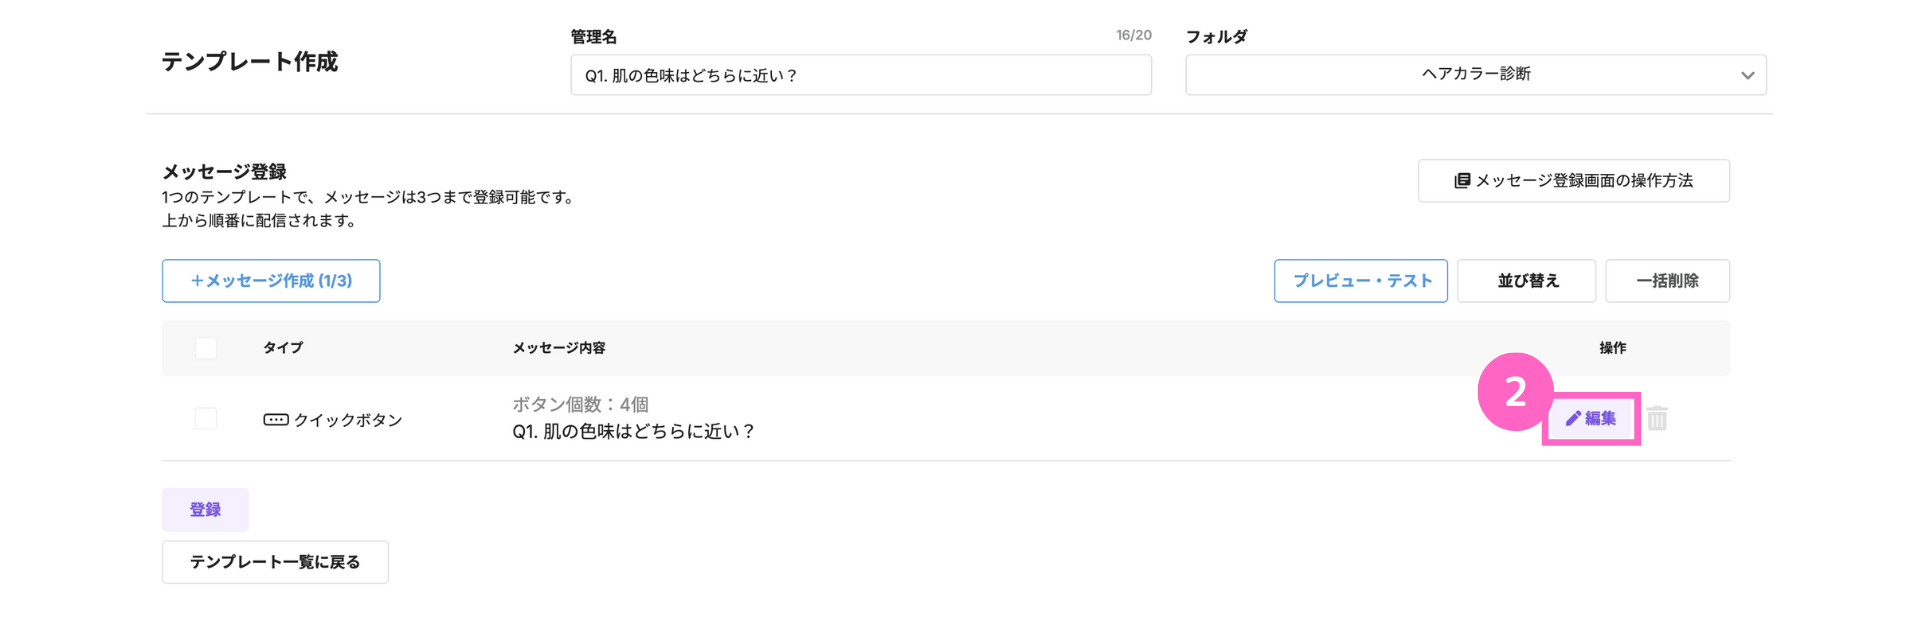Viewport: 1920px width, 640px height.
Task: Click the trash delete icon
Action: pos(1657,418)
